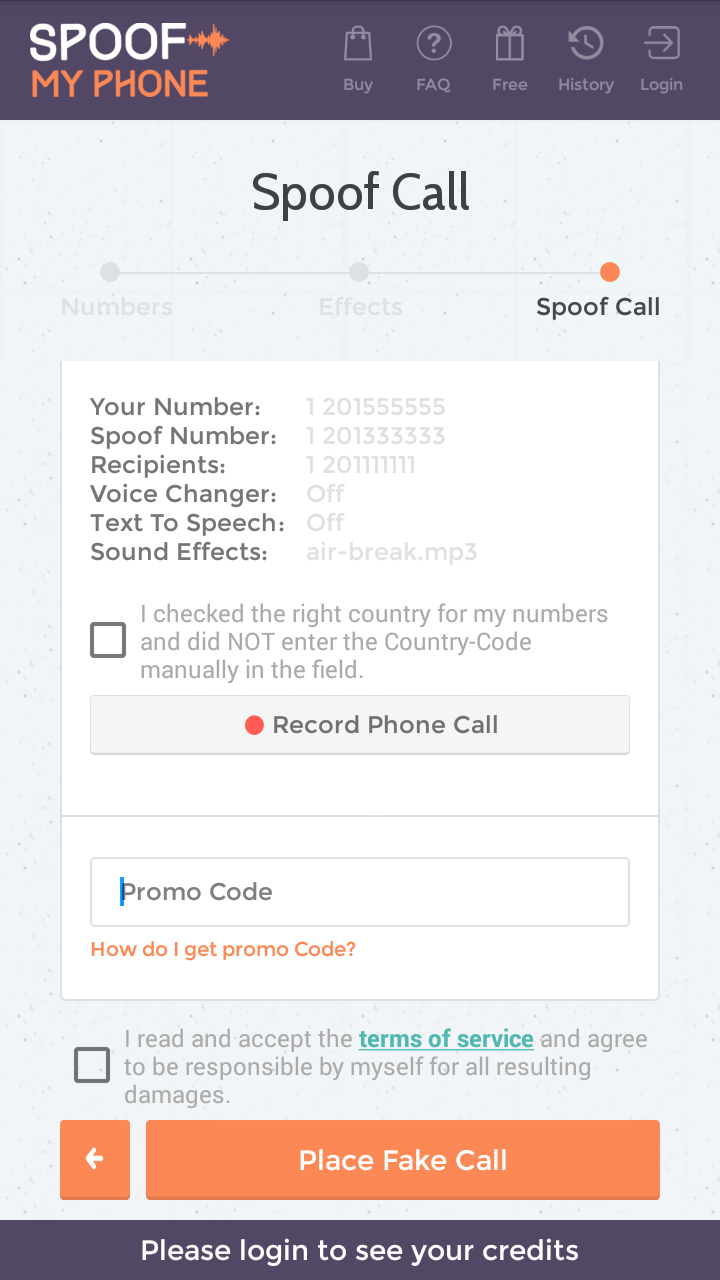
Task: Open call History clock icon
Action: coord(585,45)
